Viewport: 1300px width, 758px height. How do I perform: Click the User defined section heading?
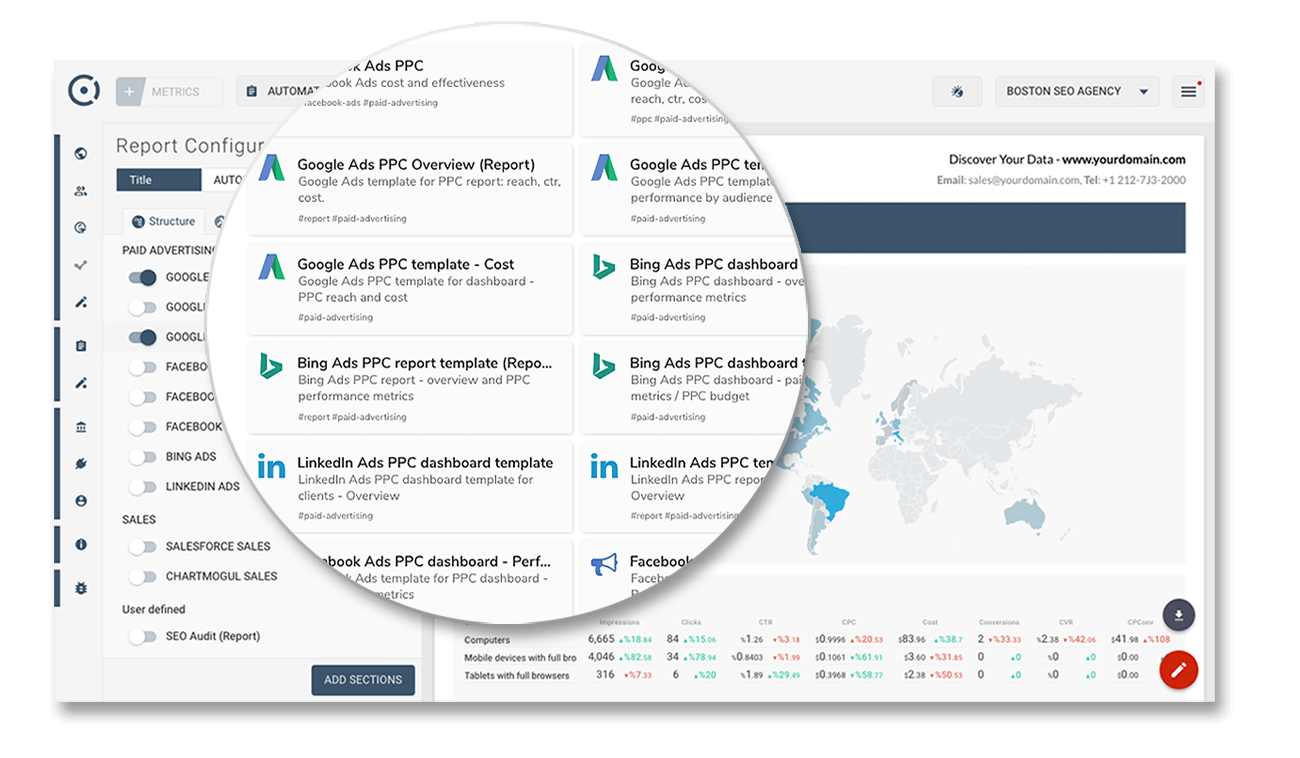point(154,609)
